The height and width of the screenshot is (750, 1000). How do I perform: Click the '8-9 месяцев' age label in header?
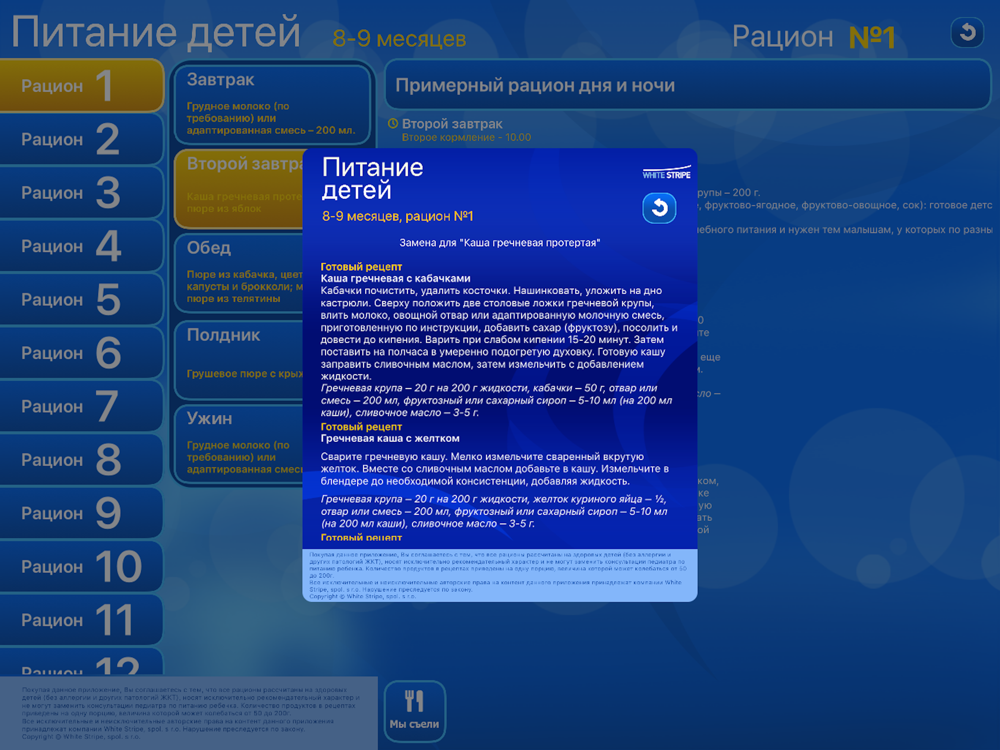click(x=399, y=39)
